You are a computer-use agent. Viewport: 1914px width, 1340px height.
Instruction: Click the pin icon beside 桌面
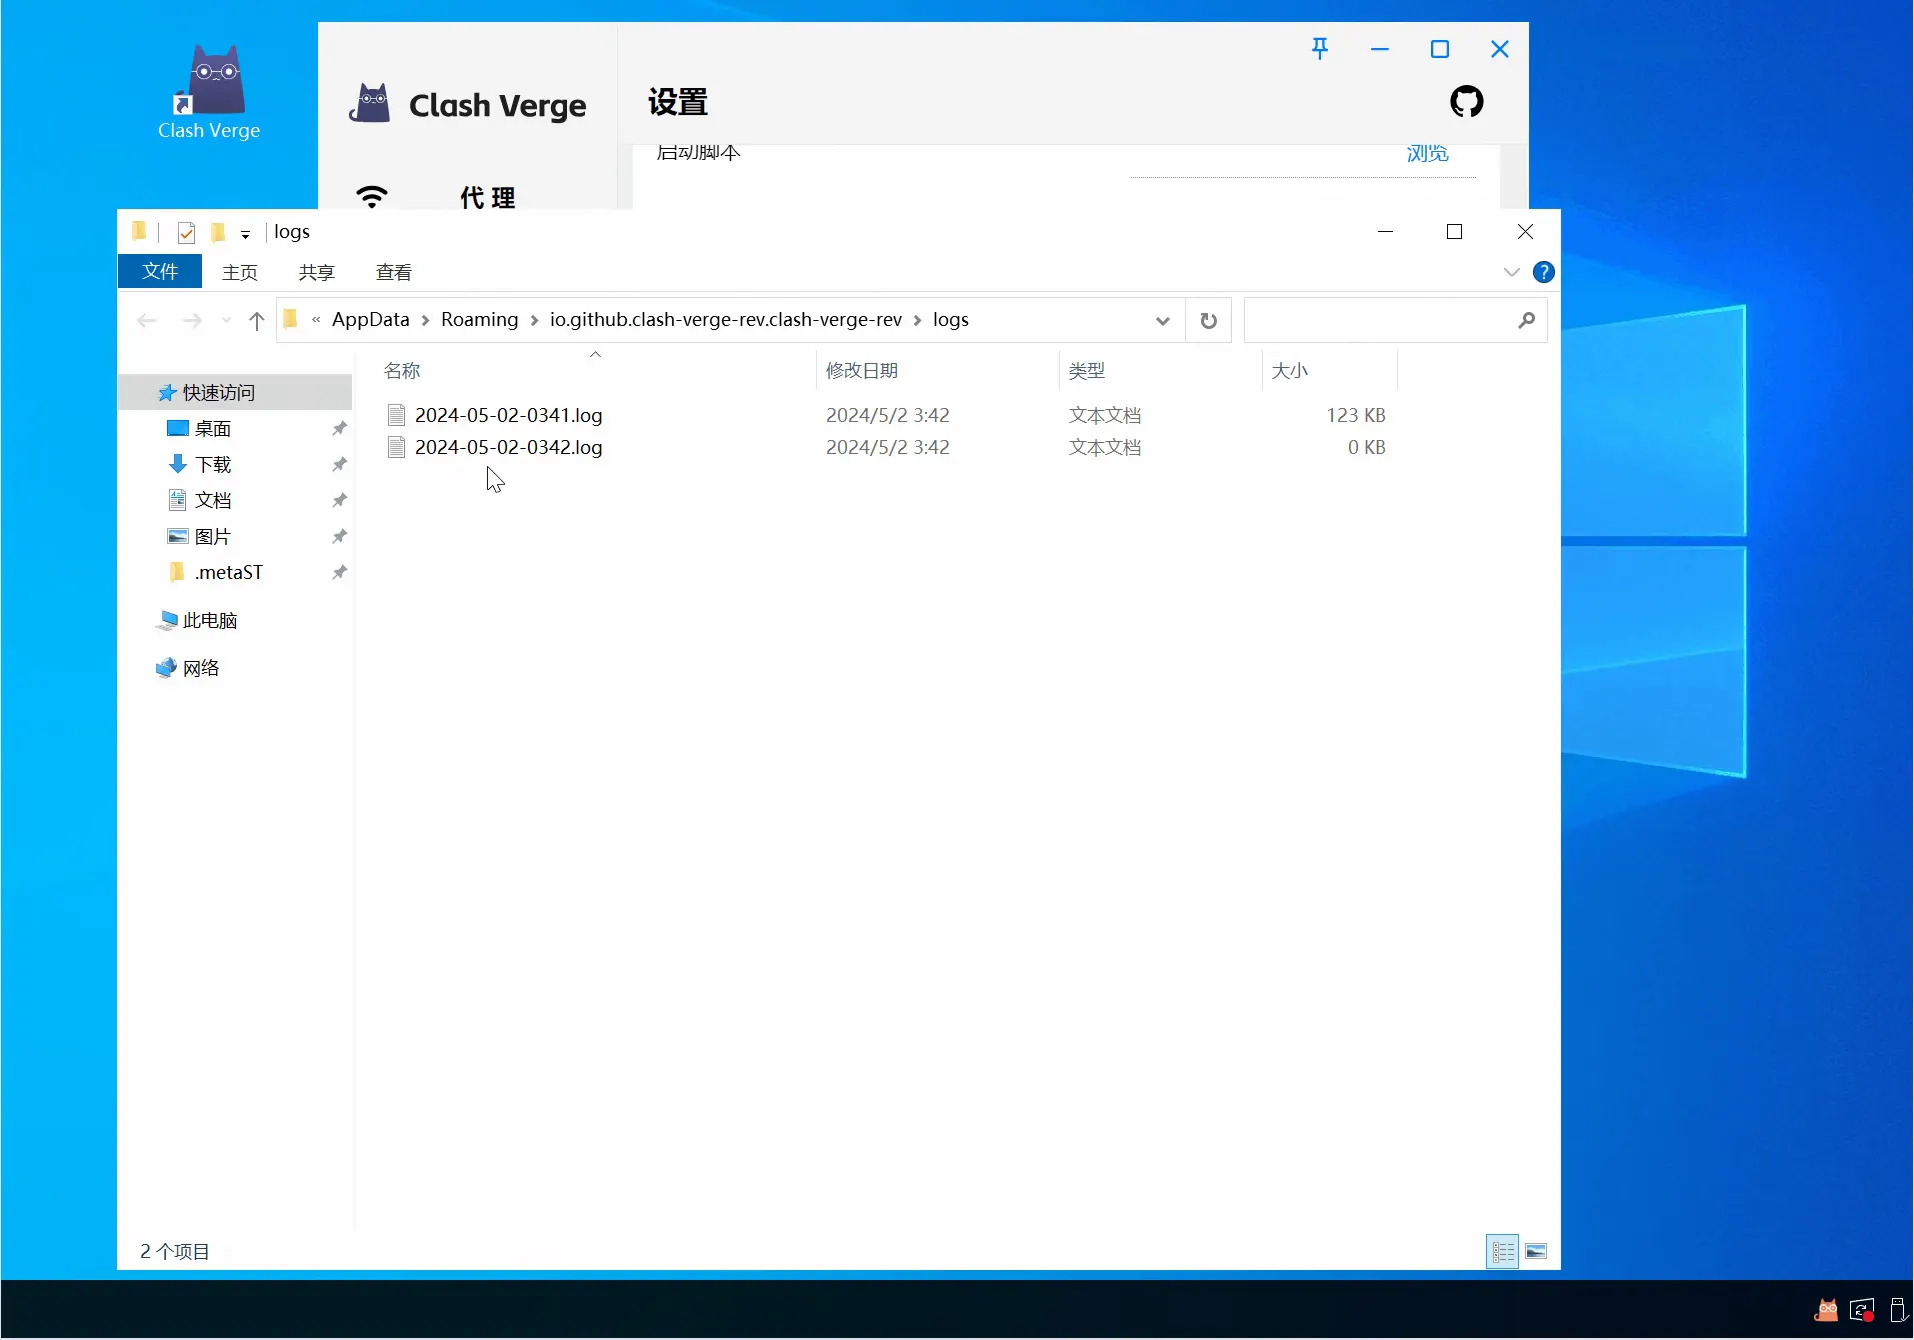[x=339, y=428]
